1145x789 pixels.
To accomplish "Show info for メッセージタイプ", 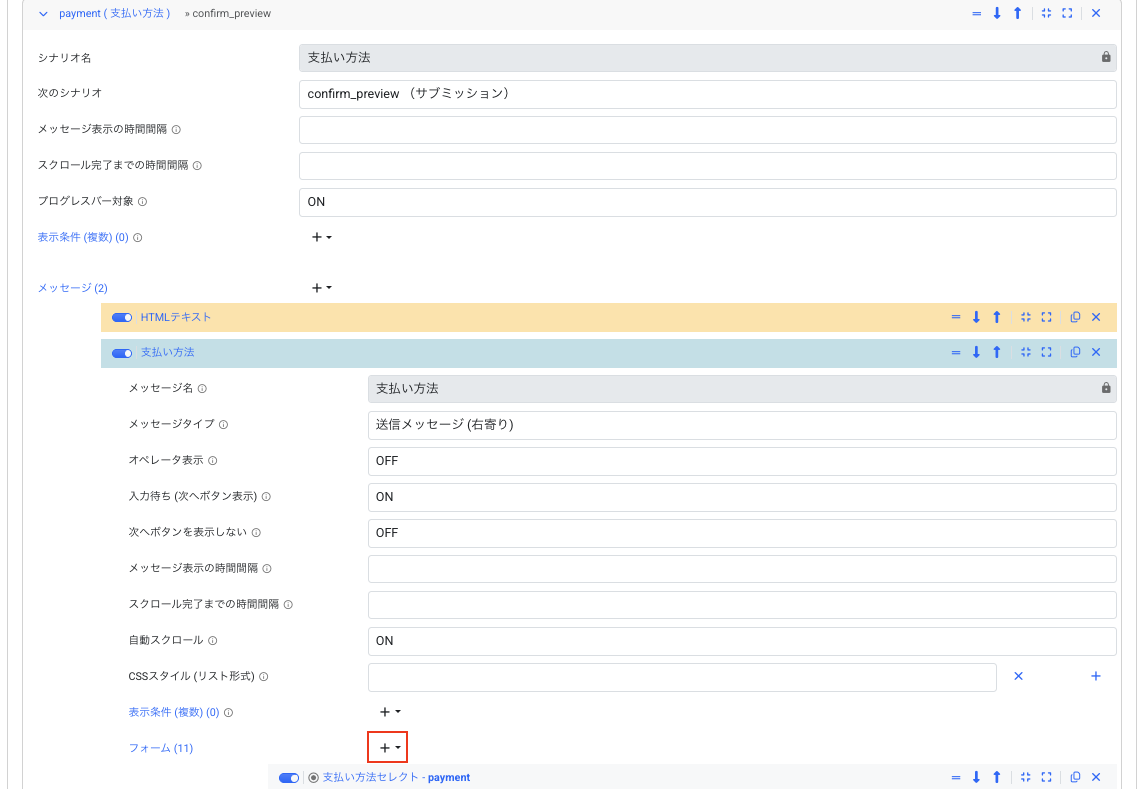I will point(223,424).
